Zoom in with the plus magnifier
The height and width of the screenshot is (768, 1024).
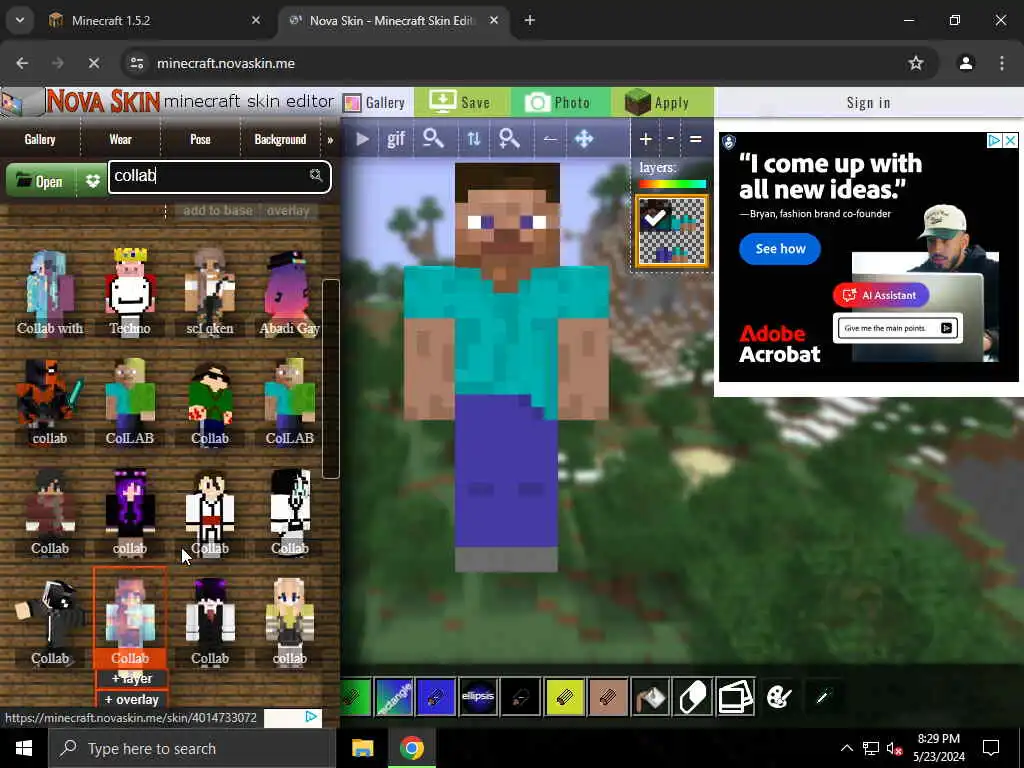pyautogui.click(x=509, y=138)
